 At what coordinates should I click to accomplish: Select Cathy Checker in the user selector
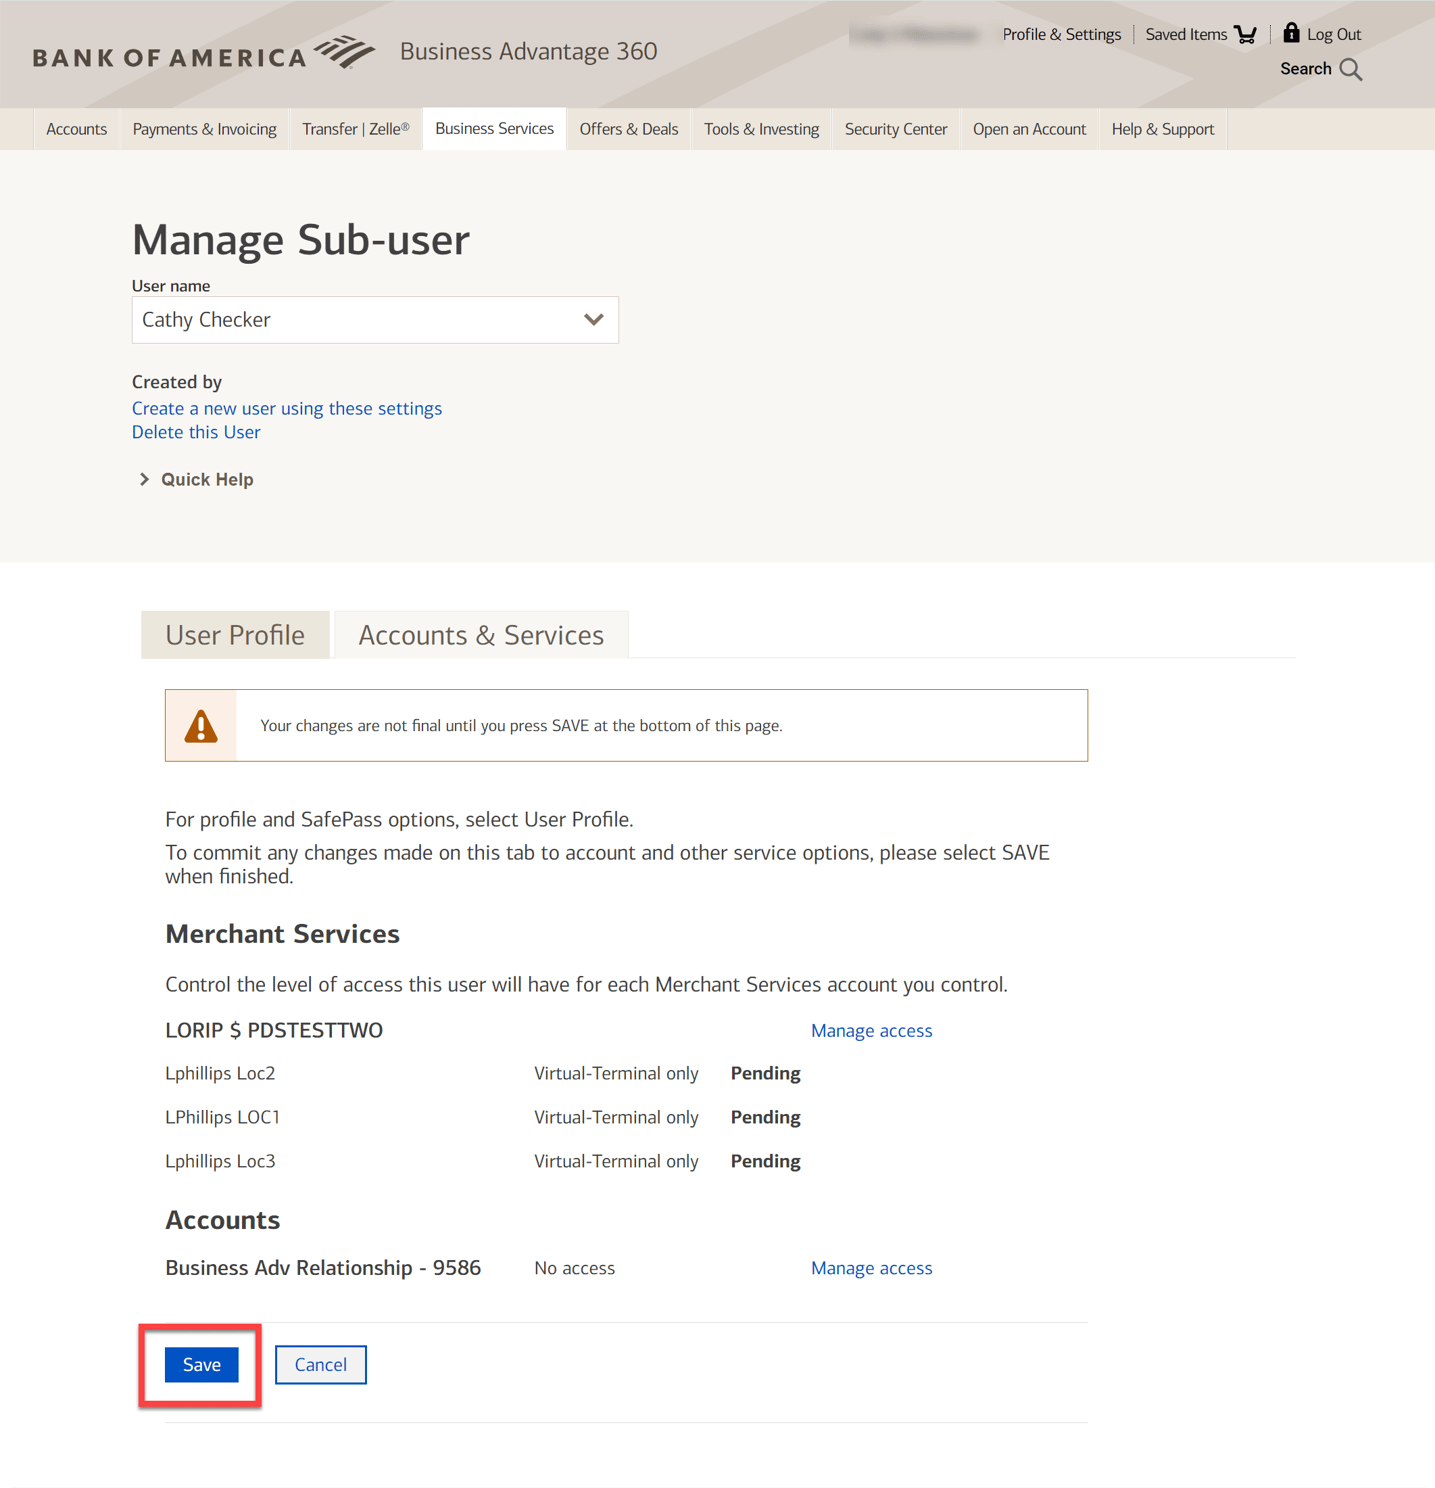(x=375, y=320)
